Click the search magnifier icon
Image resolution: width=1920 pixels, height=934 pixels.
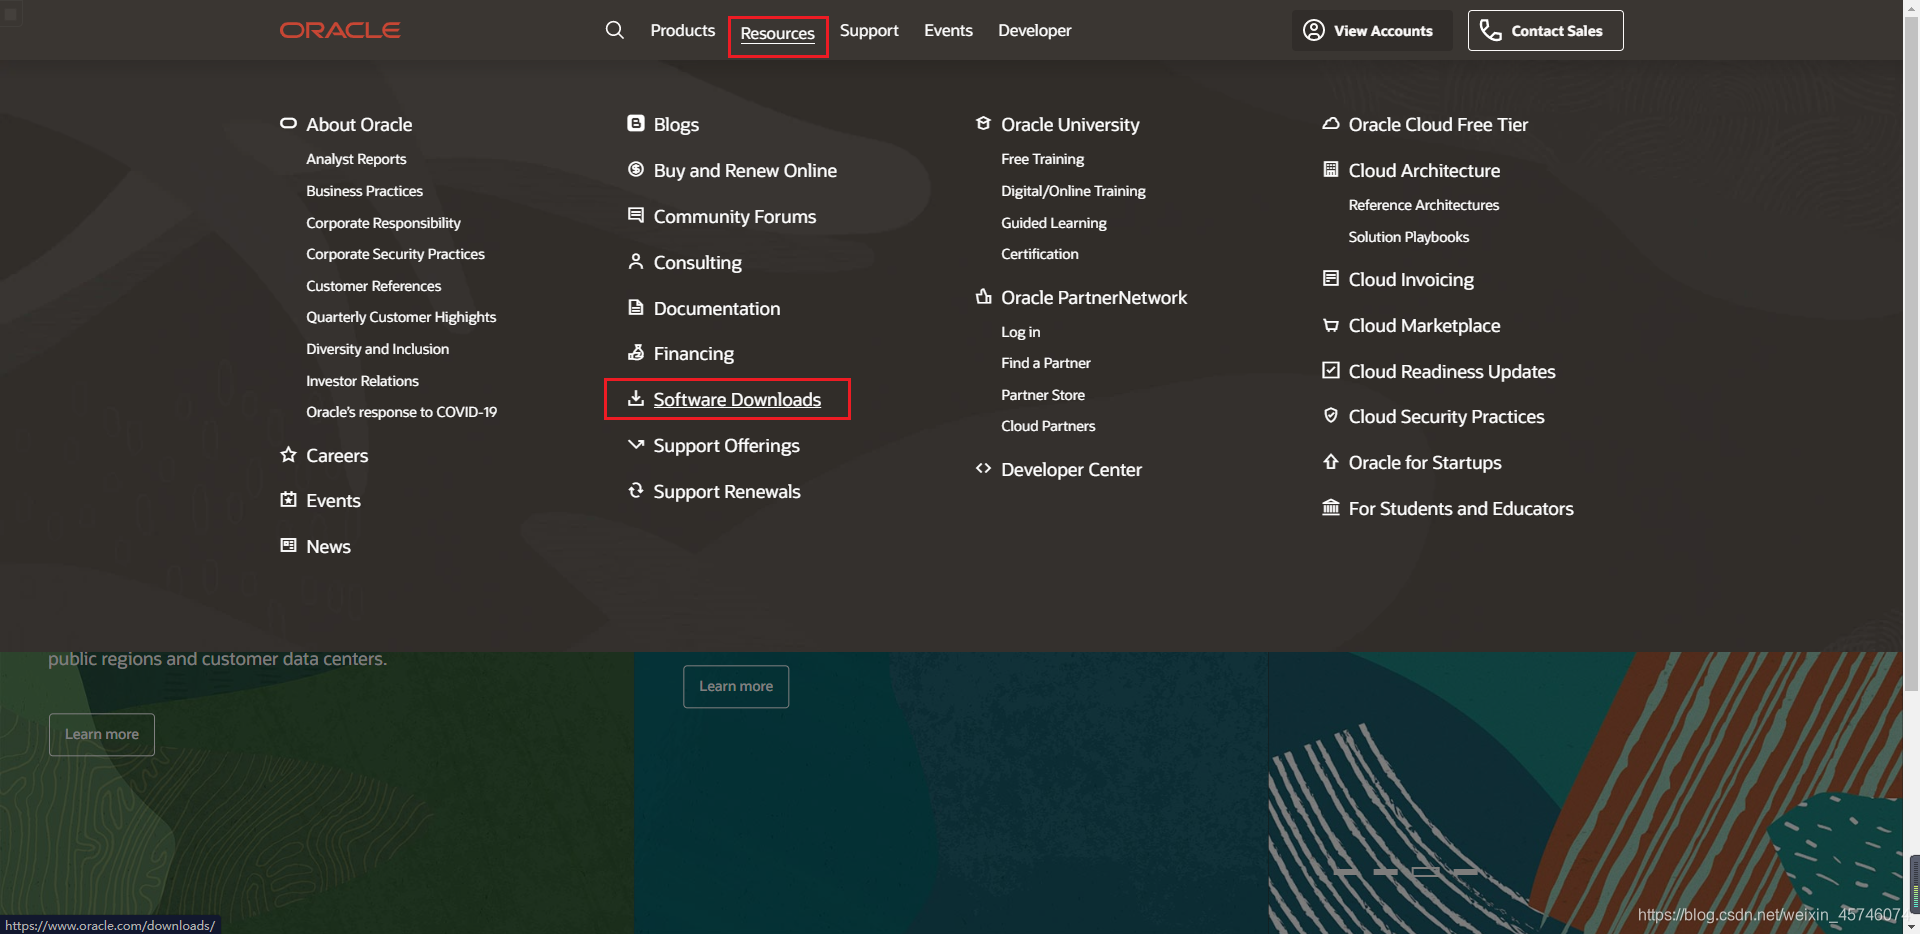615,30
